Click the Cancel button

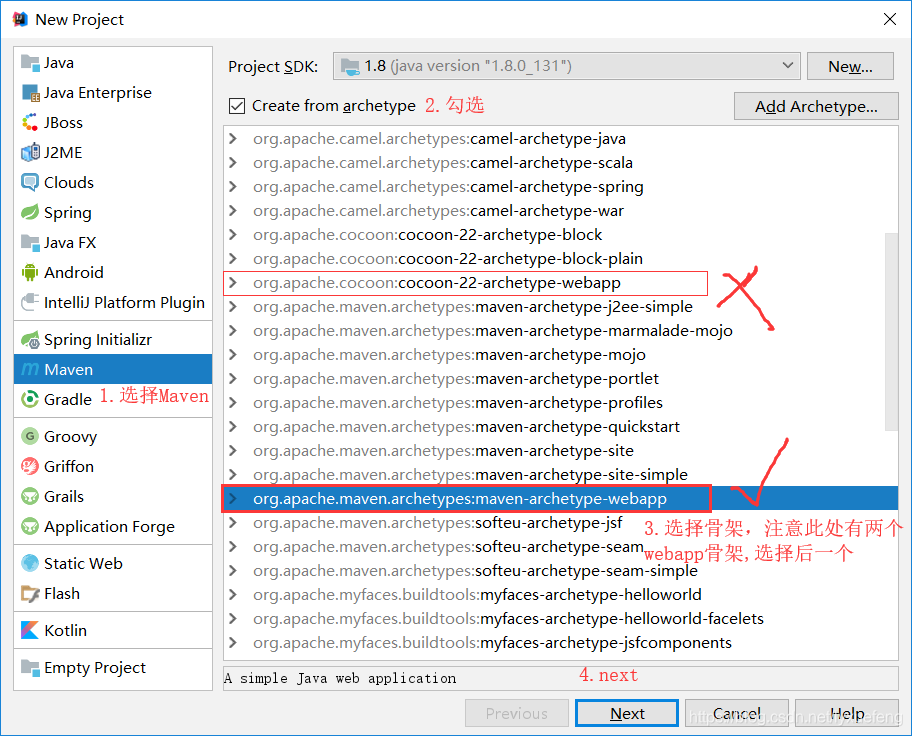(737, 713)
